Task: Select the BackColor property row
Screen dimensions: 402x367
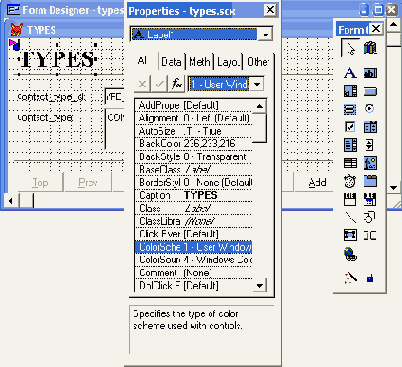Action: point(193,144)
